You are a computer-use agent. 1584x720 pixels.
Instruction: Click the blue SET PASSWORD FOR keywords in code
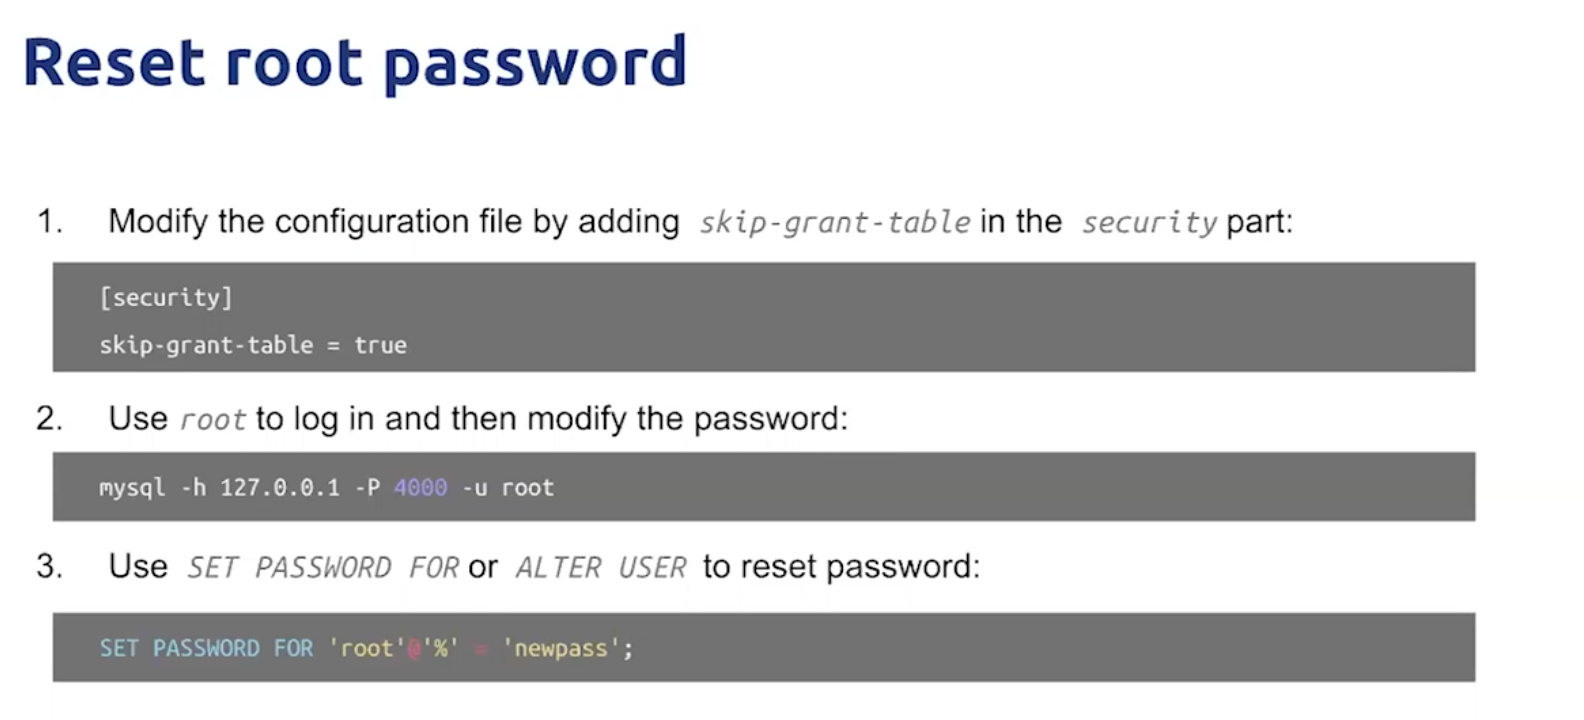[206, 648]
